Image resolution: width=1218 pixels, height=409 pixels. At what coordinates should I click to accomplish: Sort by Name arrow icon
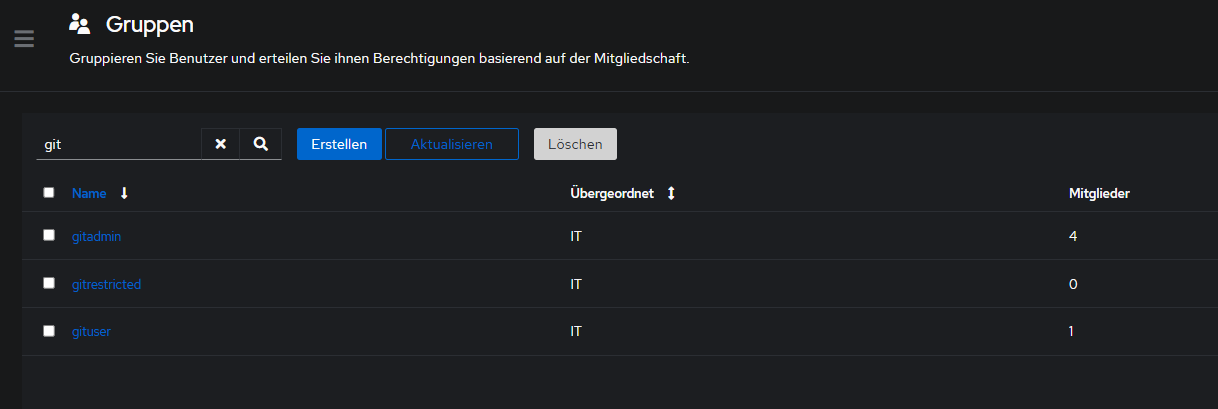[124, 193]
